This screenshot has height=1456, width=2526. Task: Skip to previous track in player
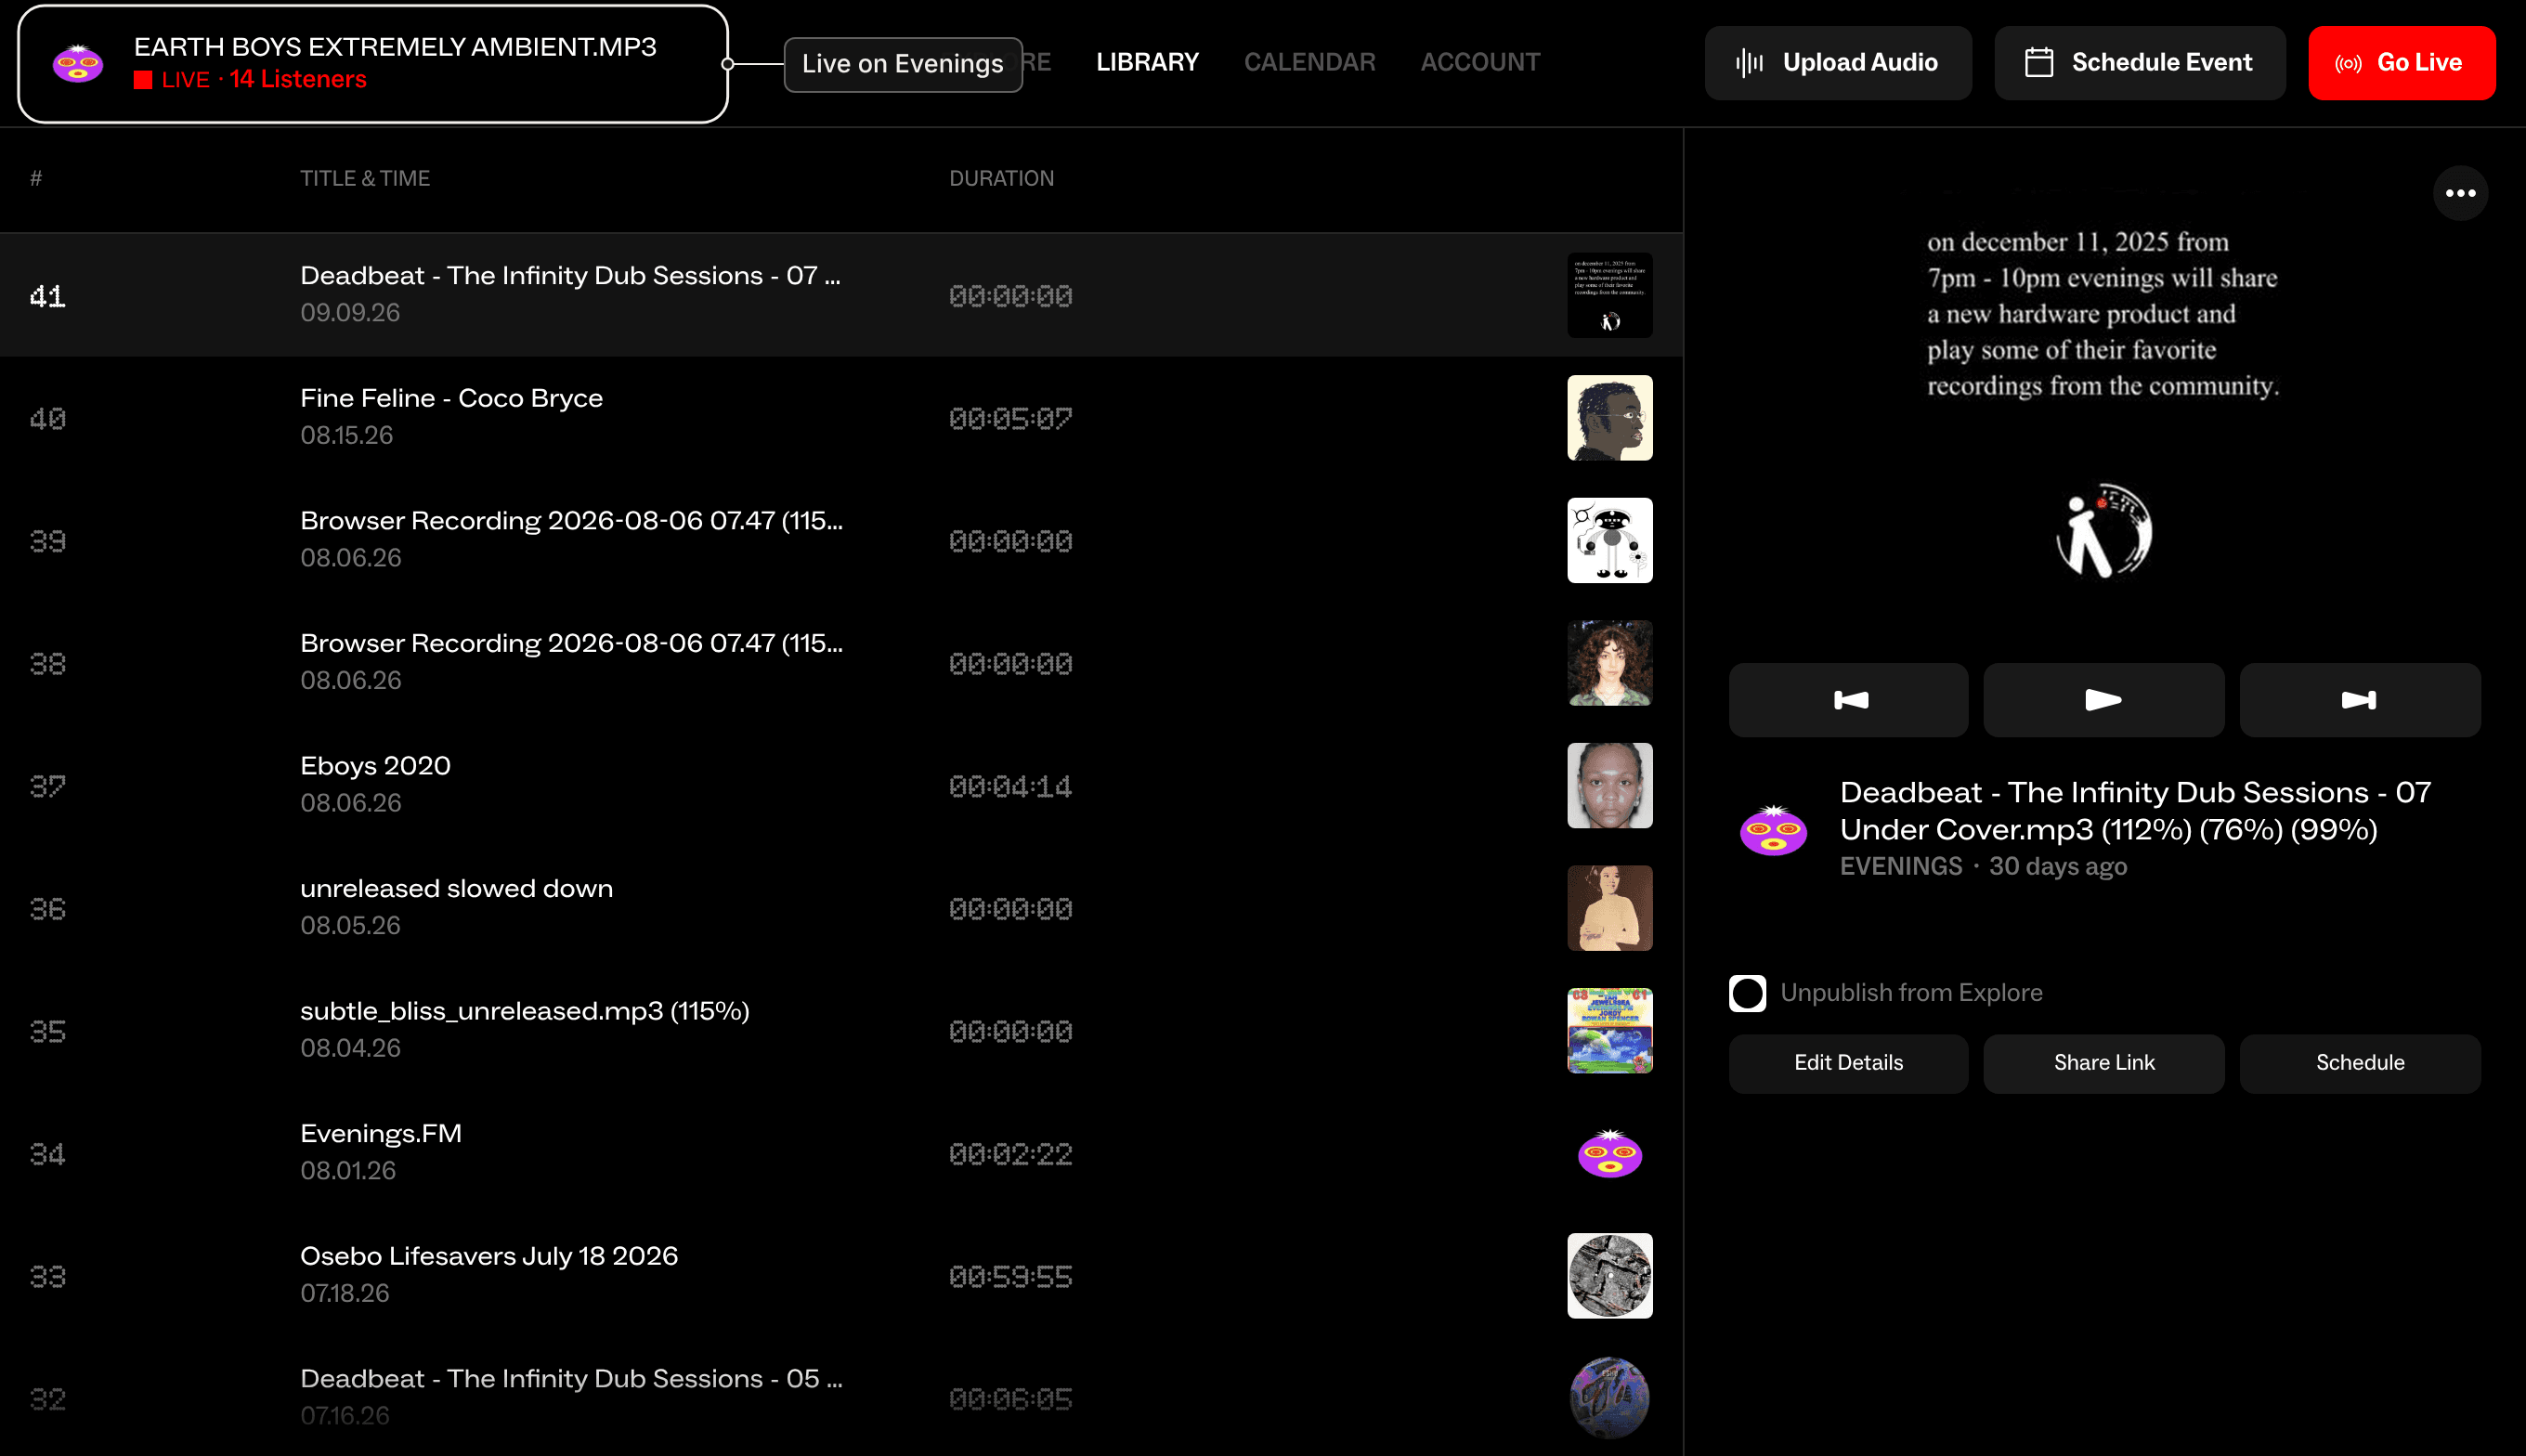pyautogui.click(x=1848, y=700)
